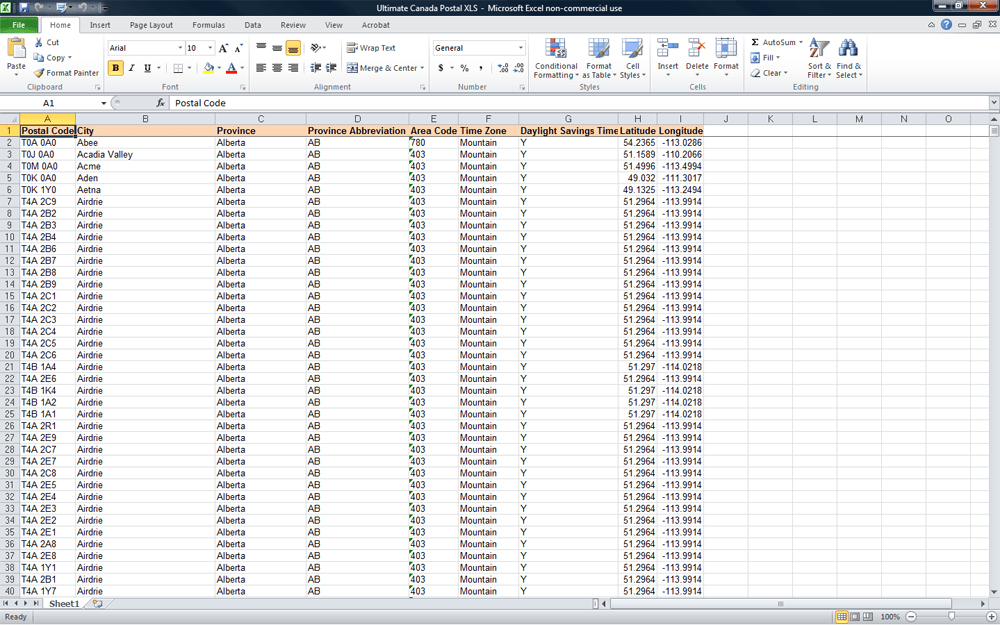Click the Clear button
This screenshot has height=625, width=1000.
tap(768, 73)
